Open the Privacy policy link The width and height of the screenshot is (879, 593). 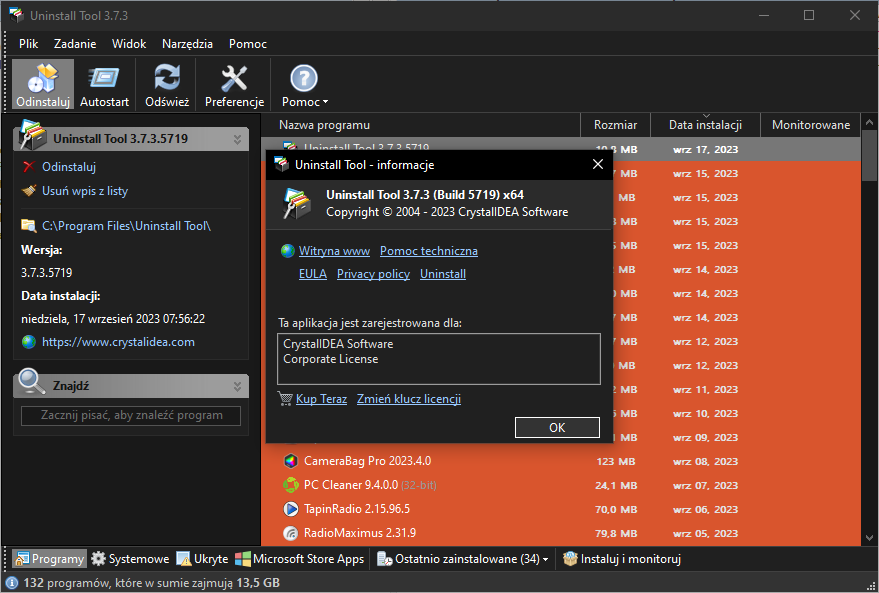click(x=373, y=274)
